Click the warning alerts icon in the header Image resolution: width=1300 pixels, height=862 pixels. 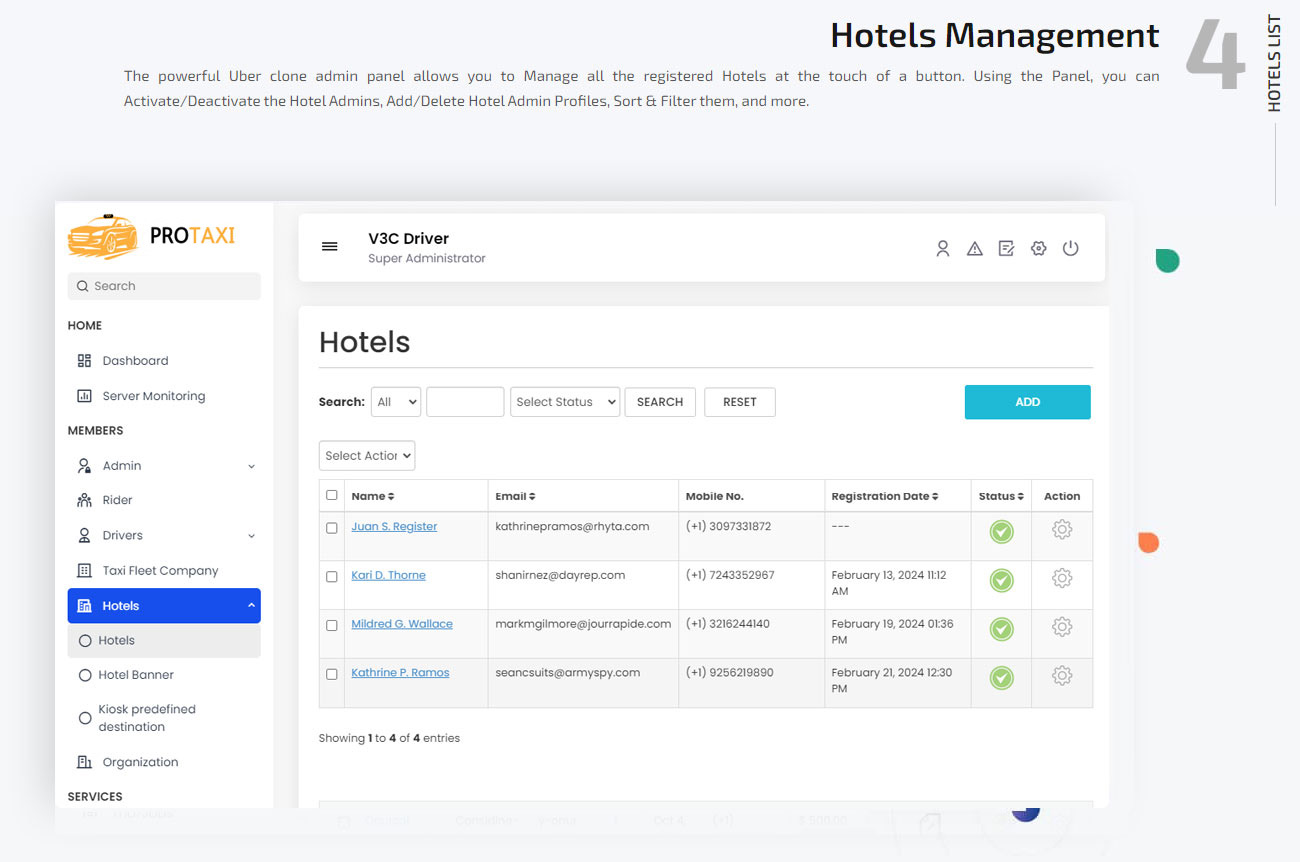[x=974, y=248]
